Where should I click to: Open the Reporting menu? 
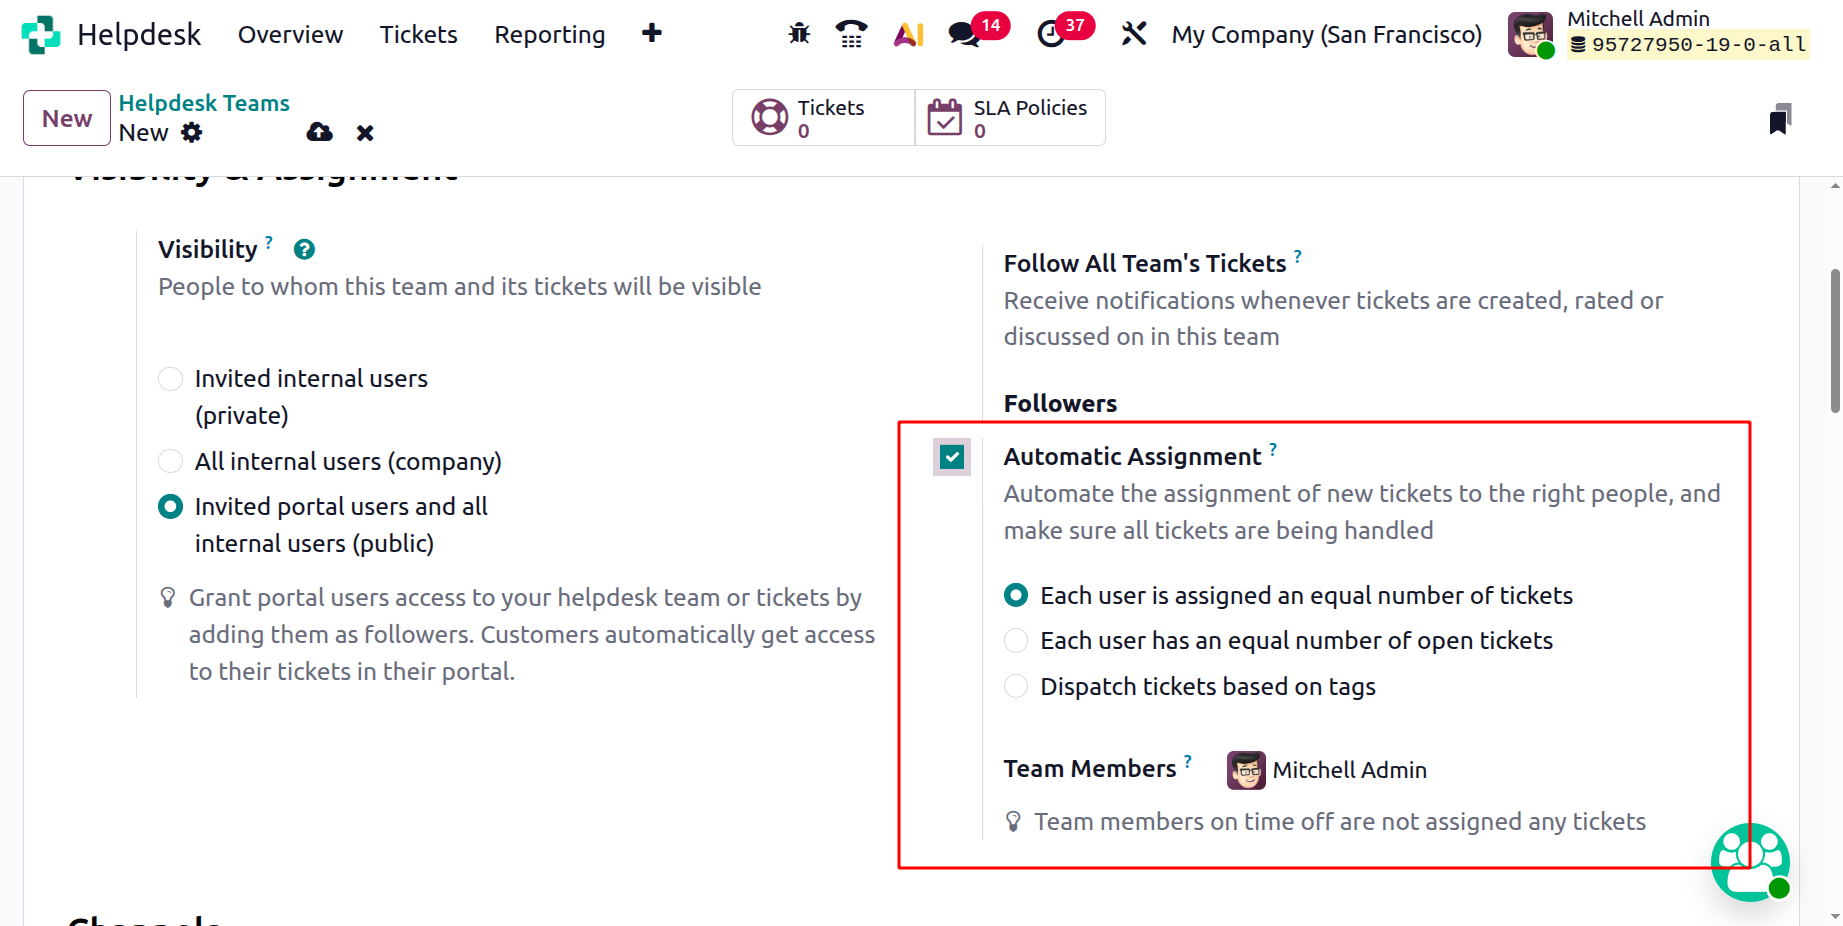click(549, 35)
